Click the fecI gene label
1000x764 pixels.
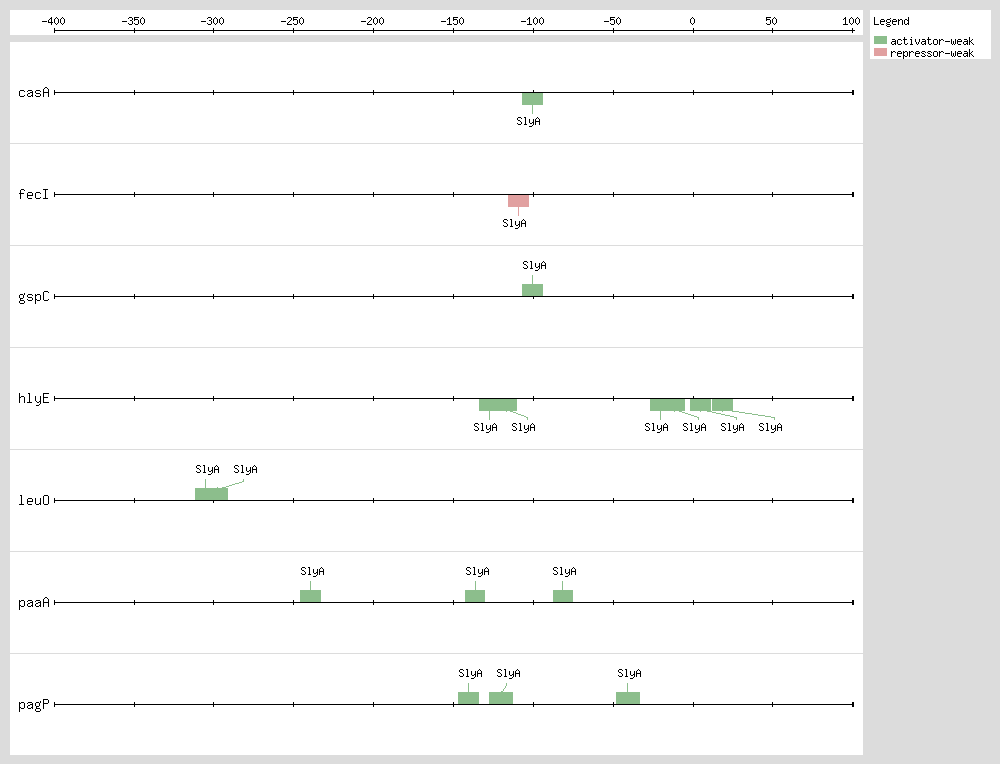point(34,195)
